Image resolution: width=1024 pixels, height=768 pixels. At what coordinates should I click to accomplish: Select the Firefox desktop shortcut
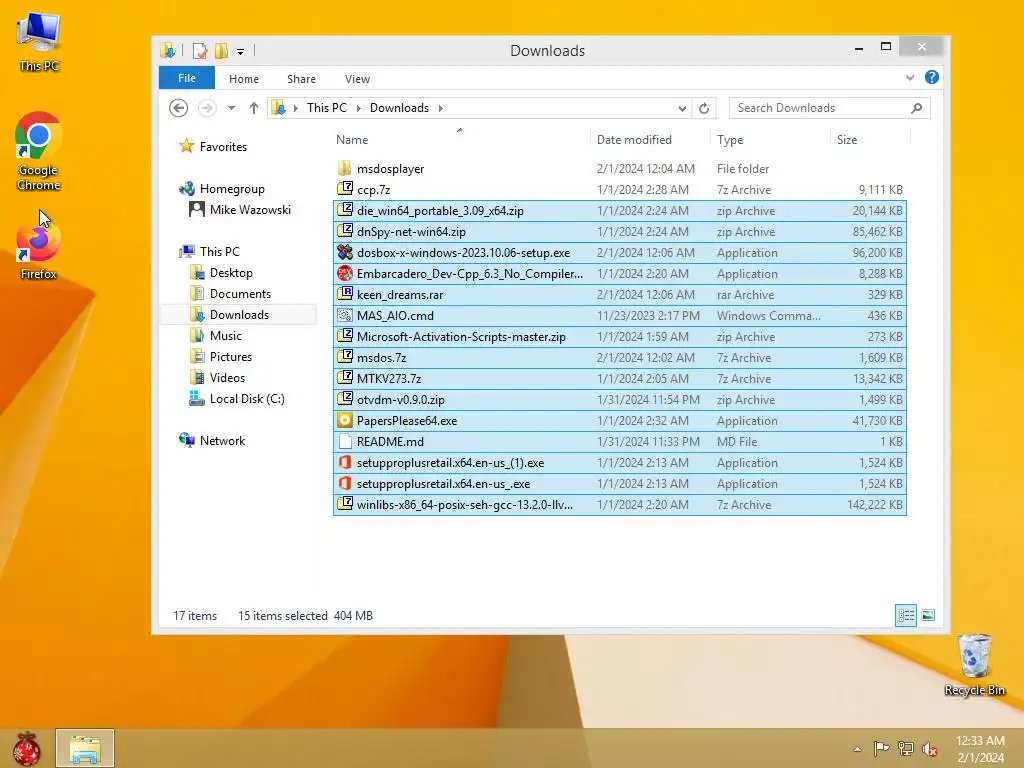point(39,252)
